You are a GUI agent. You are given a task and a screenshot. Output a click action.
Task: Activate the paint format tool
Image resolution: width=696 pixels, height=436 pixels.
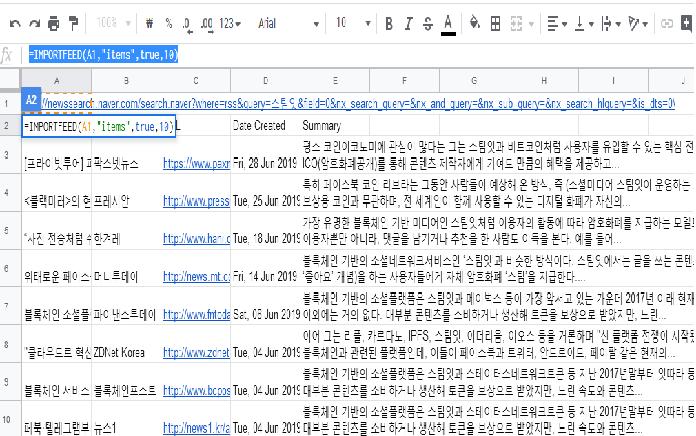point(73,23)
